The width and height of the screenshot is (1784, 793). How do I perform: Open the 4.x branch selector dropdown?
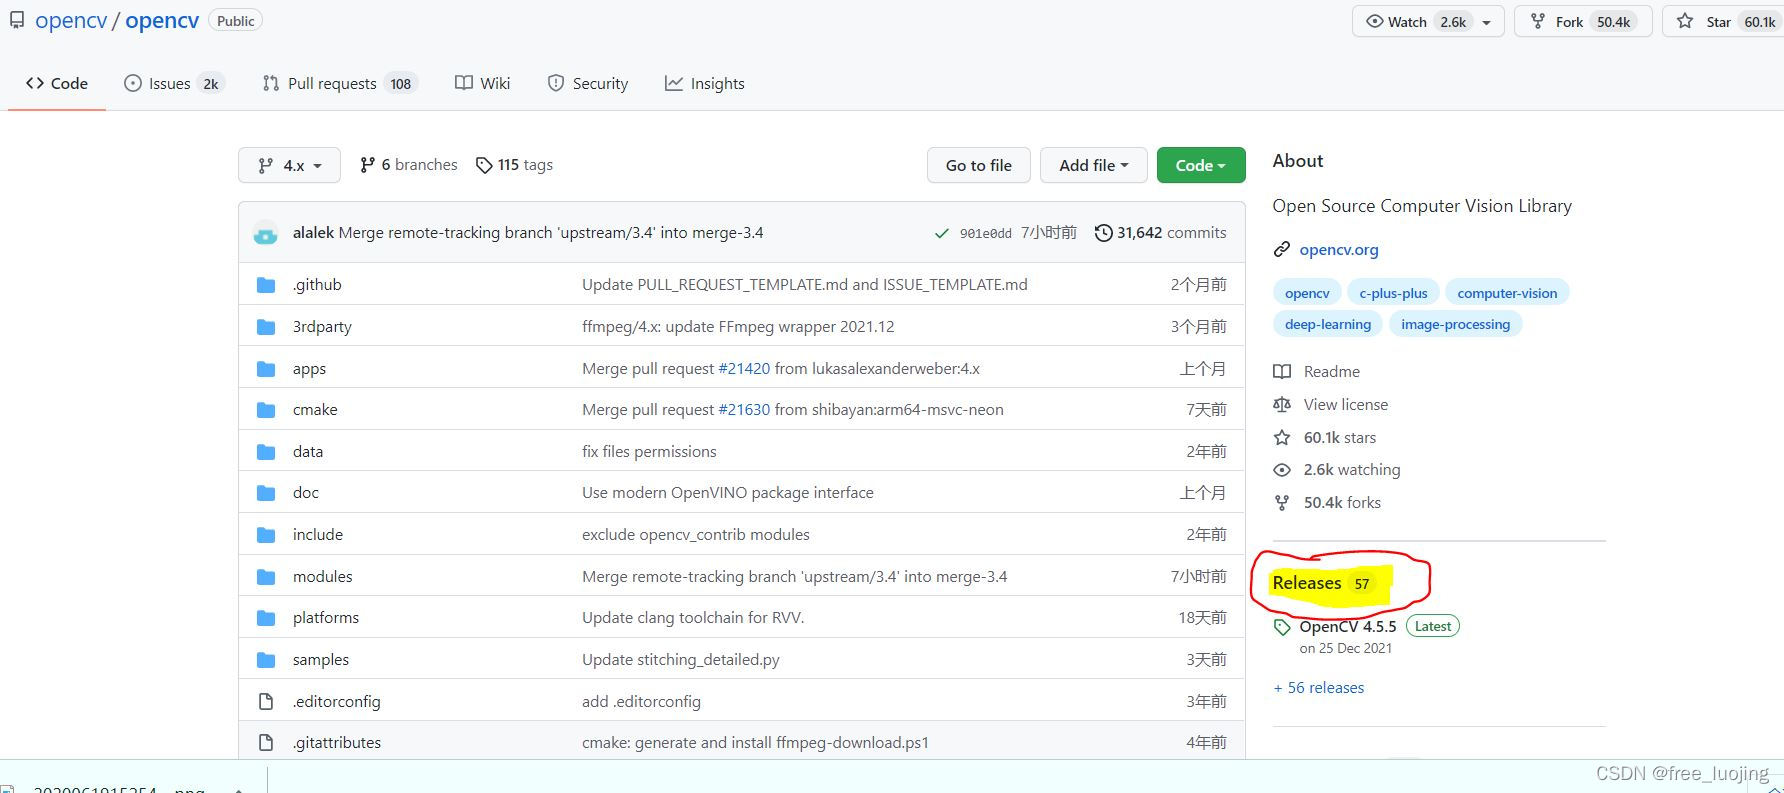point(289,165)
